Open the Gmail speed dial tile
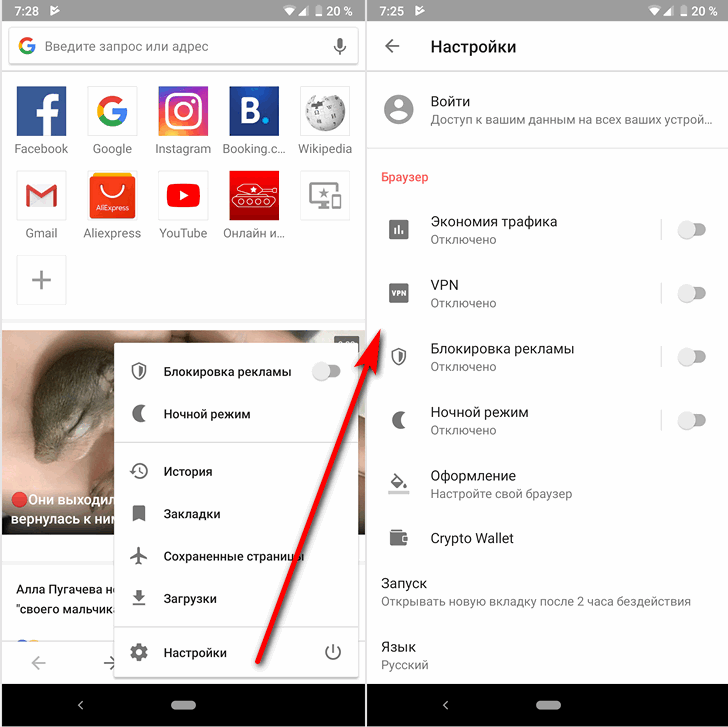Screen dimensions: 728x727 click(x=41, y=195)
